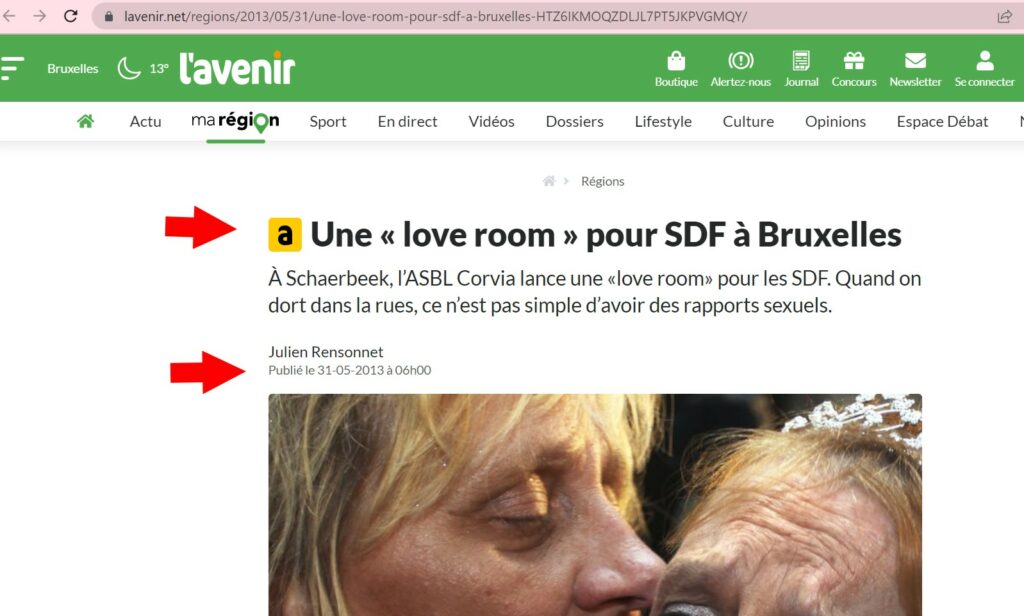Open the Sport section

pos(328,122)
